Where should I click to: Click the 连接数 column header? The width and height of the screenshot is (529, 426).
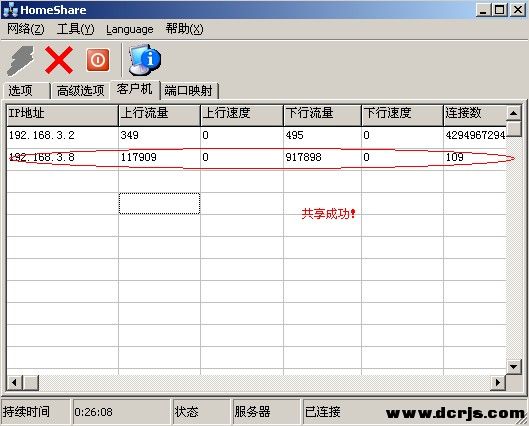tap(475, 114)
